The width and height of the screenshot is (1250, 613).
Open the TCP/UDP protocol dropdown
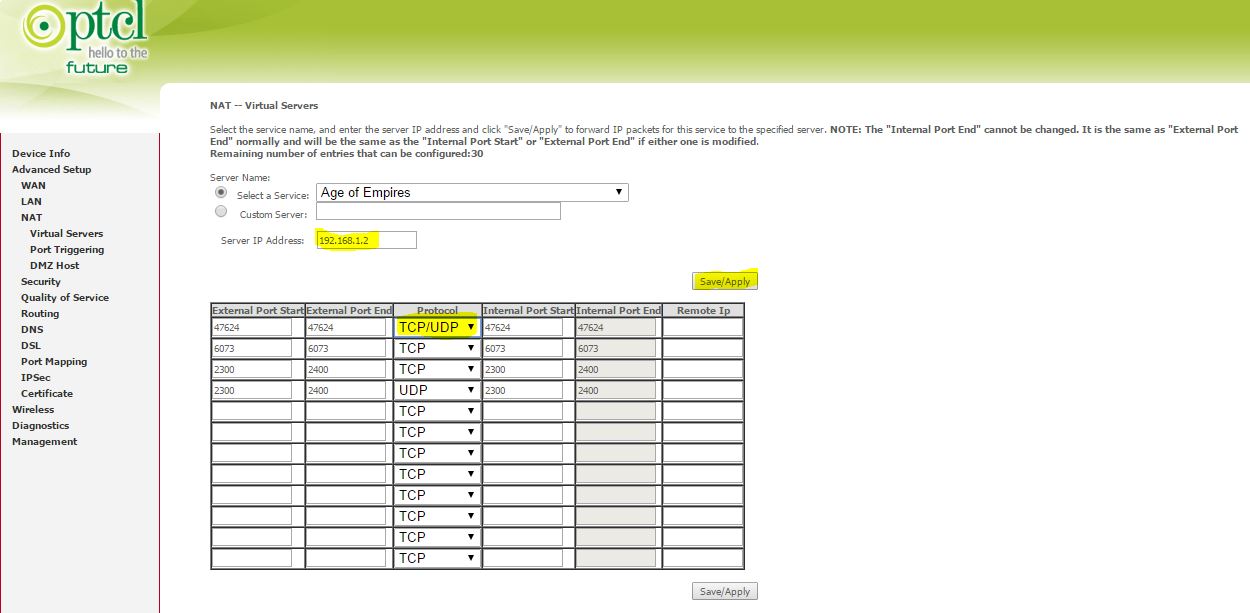pos(437,327)
